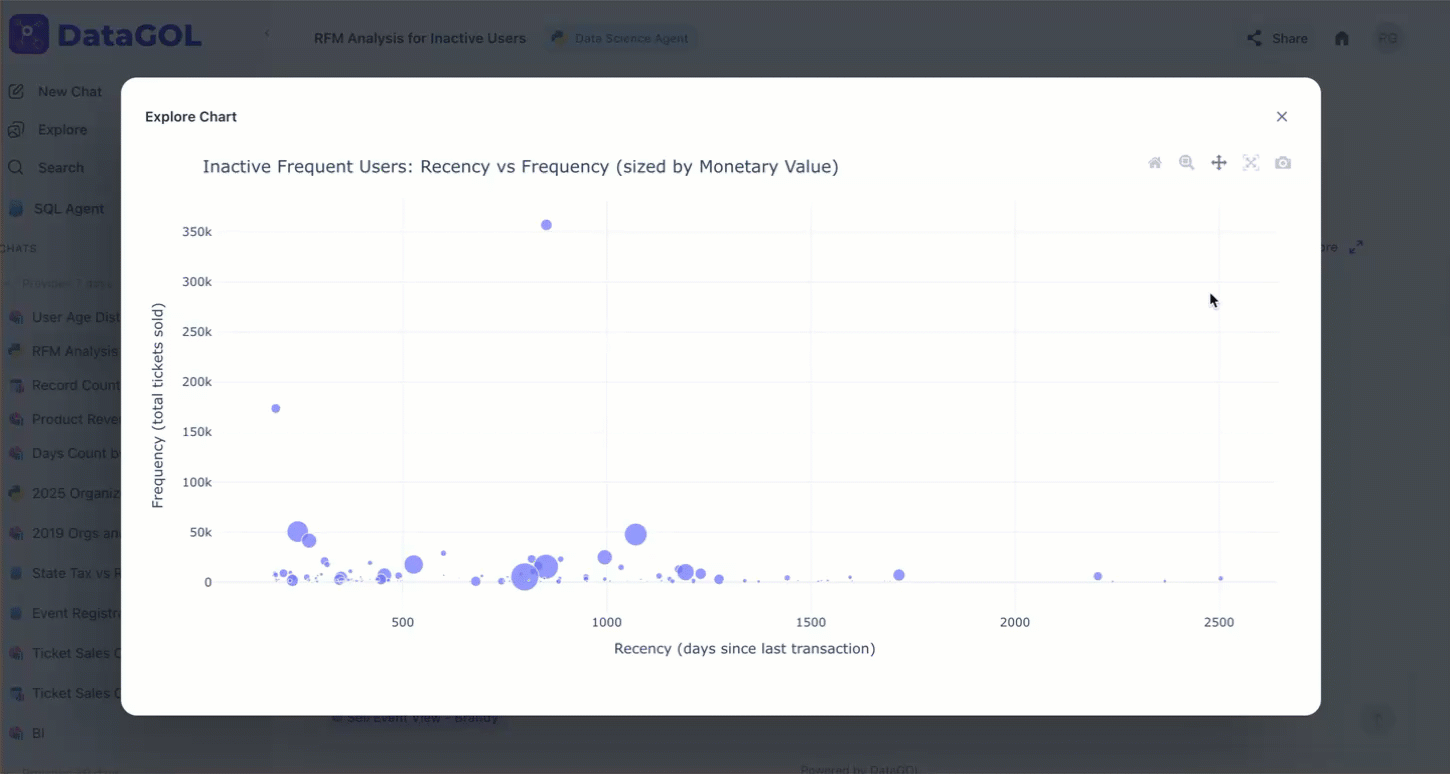Open the Data Science Agent selector
The height and width of the screenshot is (774, 1450).
click(x=621, y=39)
